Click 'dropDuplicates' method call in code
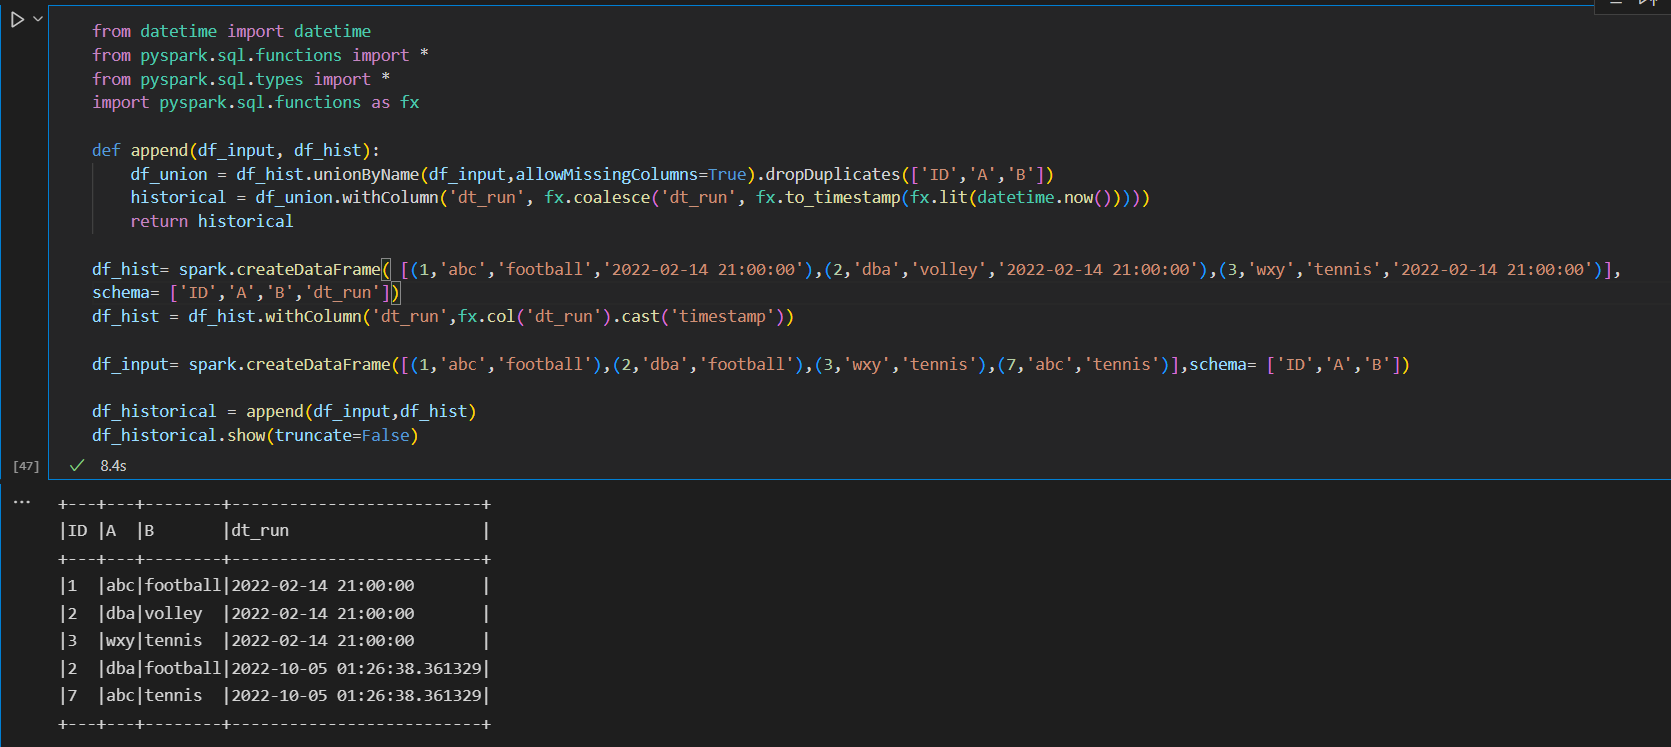 [x=833, y=174]
